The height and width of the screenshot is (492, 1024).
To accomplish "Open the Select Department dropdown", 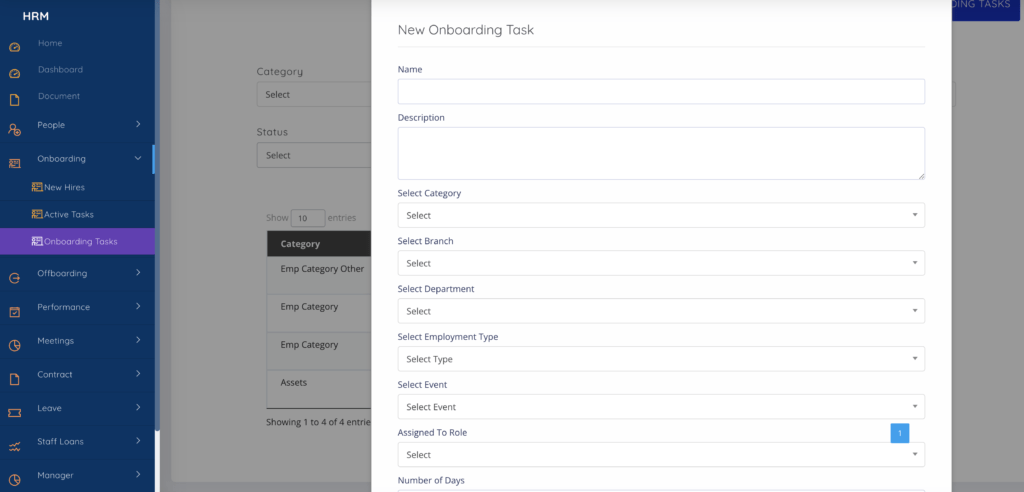I will pyautogui.click(x=661, y=311).
